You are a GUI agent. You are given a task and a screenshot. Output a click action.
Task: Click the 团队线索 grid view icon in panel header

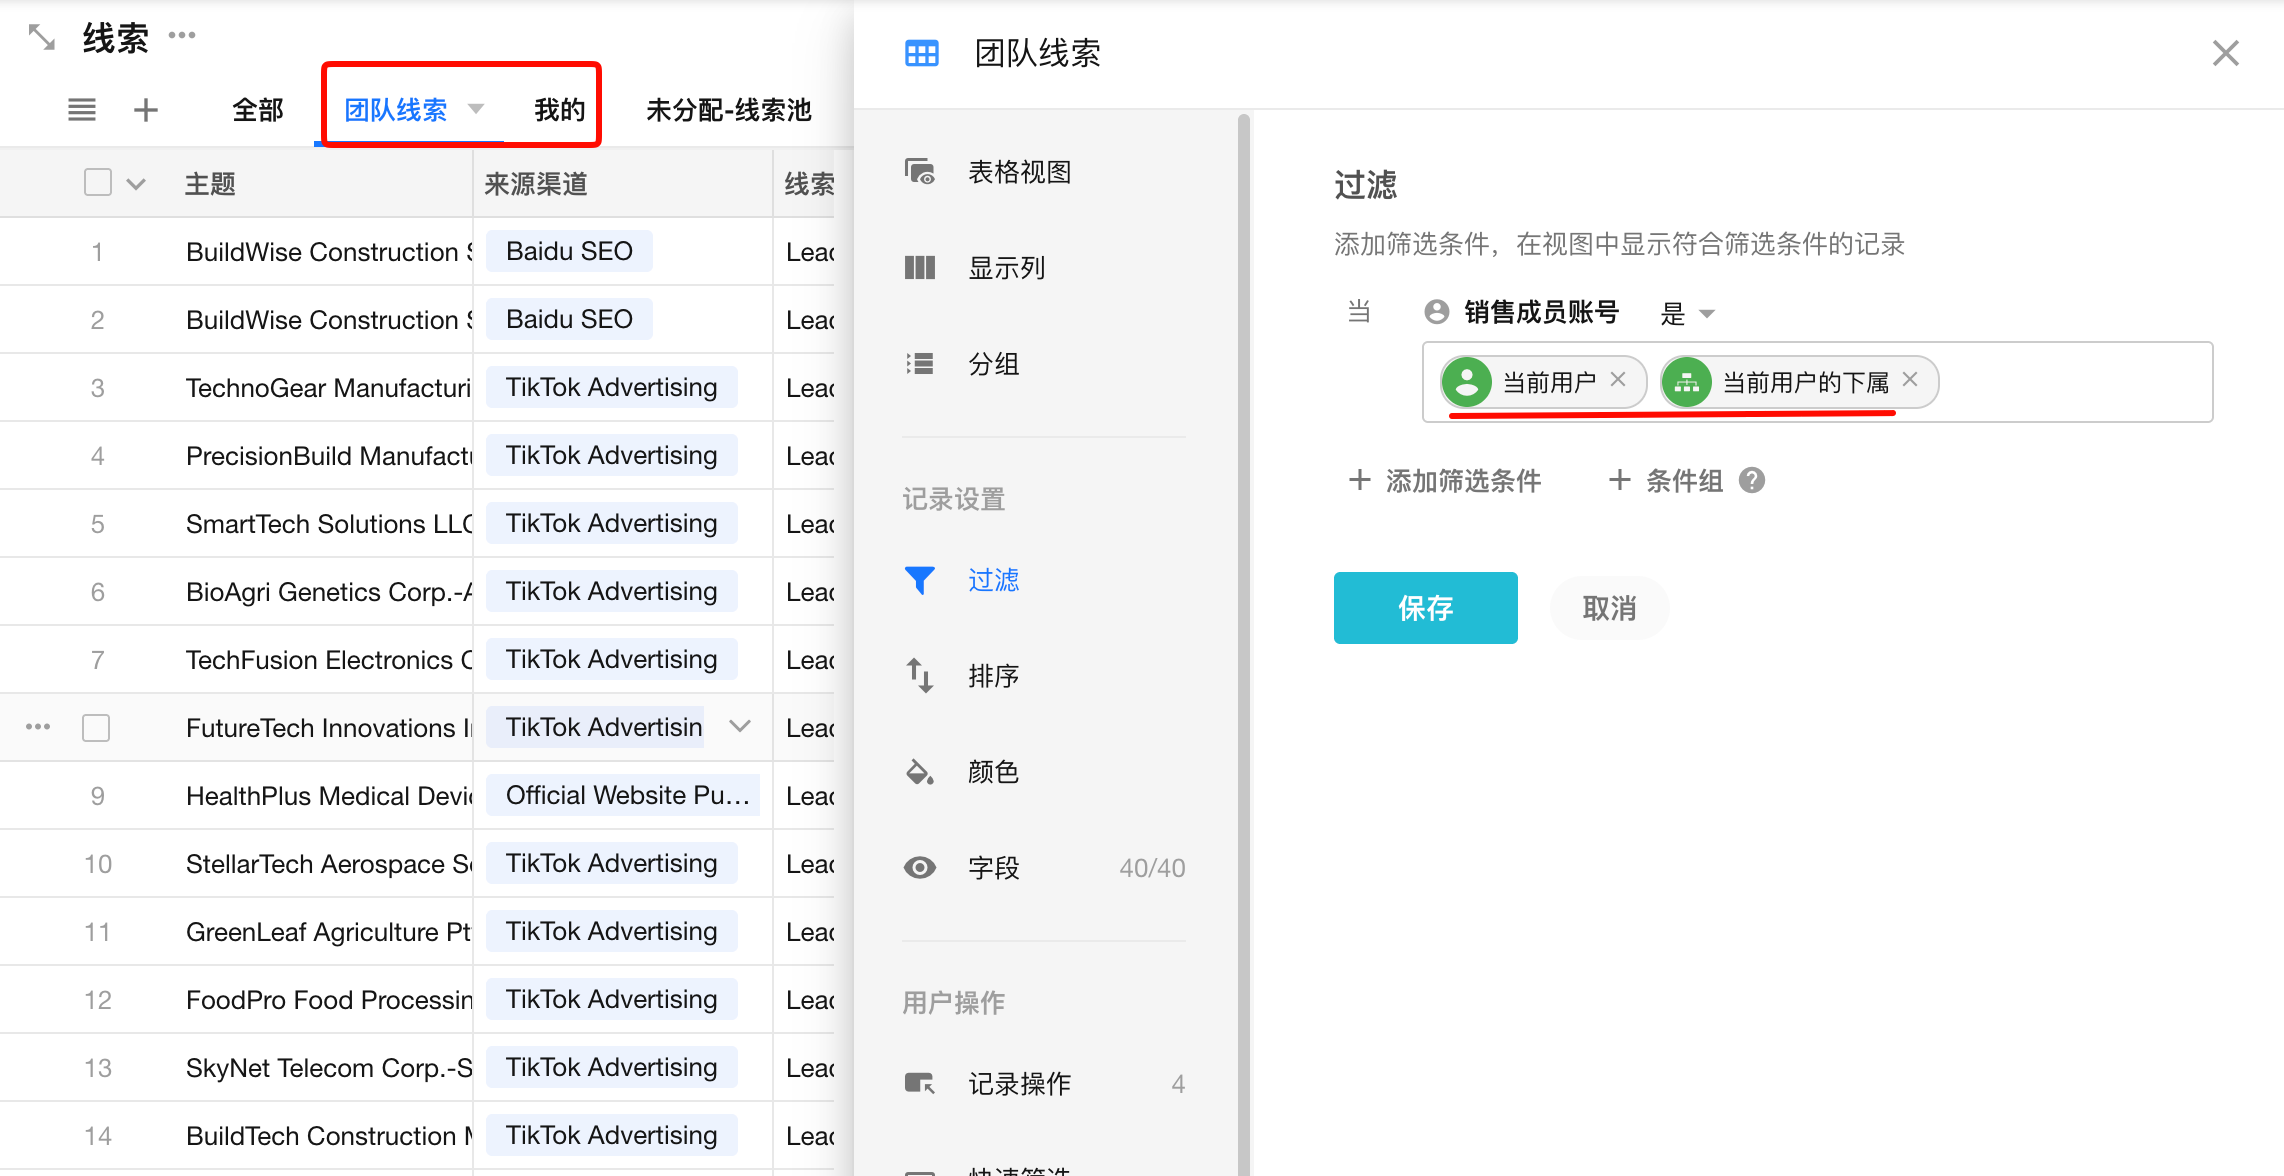point(921,53)
